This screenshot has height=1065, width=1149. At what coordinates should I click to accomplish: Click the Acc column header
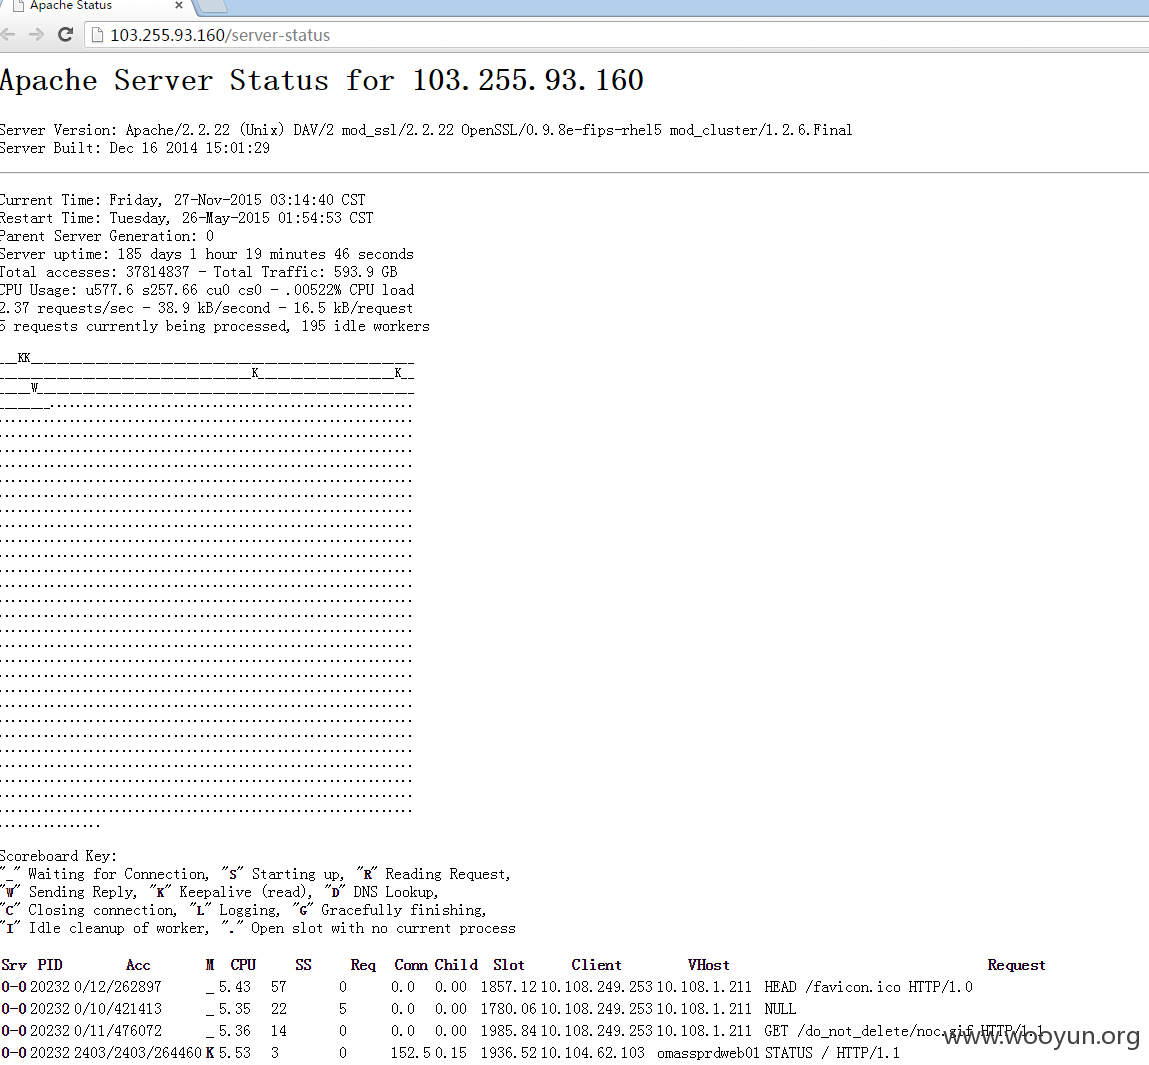point(138,965)
